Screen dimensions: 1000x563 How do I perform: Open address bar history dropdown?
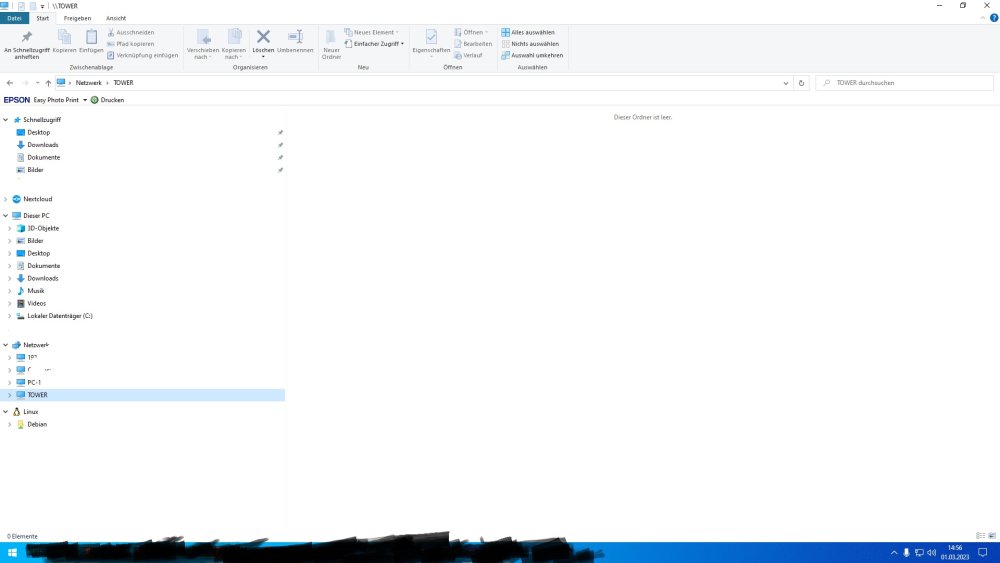pos(785,83)
